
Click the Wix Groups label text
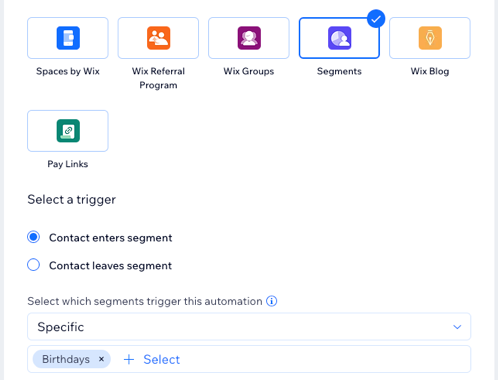tap(249, 71)
